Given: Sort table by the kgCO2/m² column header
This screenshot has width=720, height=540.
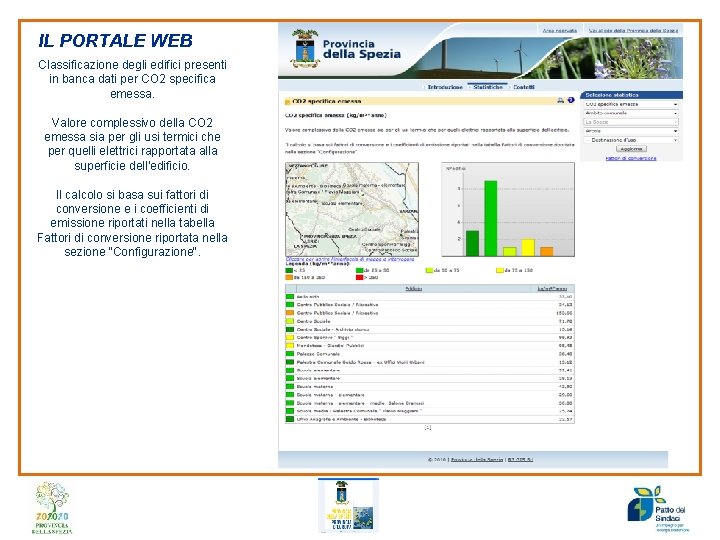Looking at the screenshot, I should [552, 288].
